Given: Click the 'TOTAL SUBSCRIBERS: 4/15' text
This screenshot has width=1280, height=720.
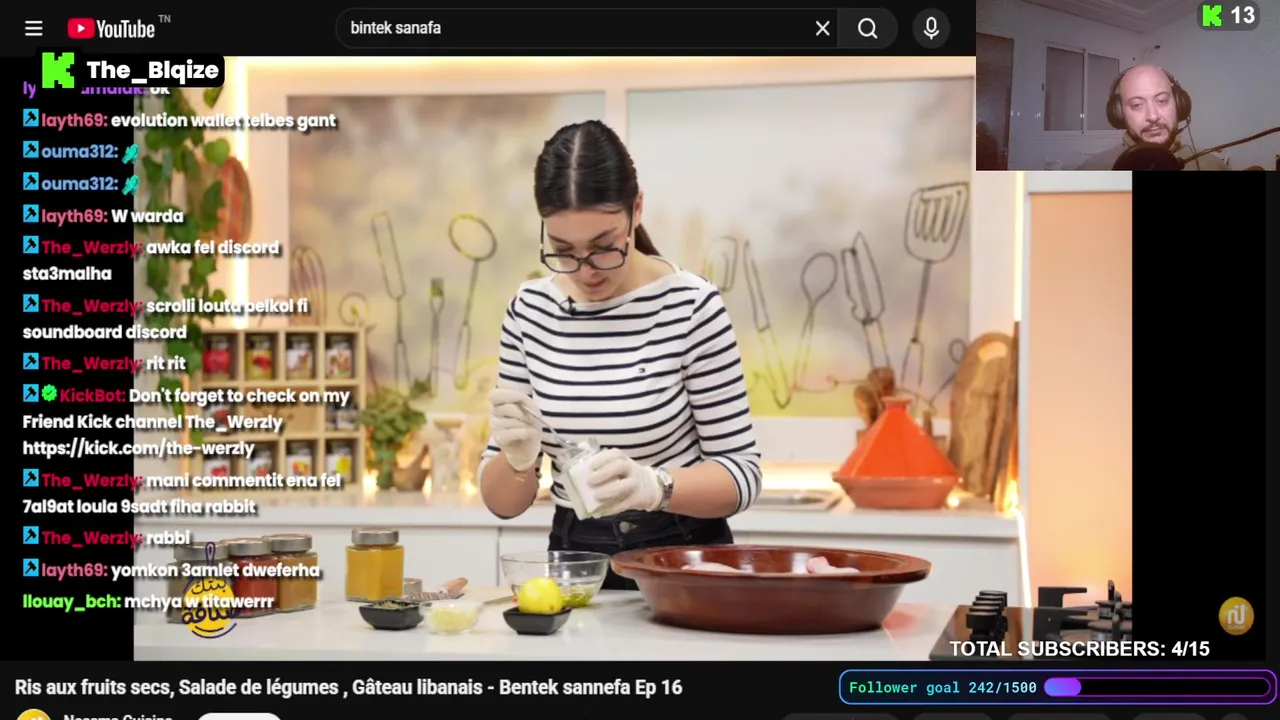Looking at the screenshot, I should coord(1079,649).
